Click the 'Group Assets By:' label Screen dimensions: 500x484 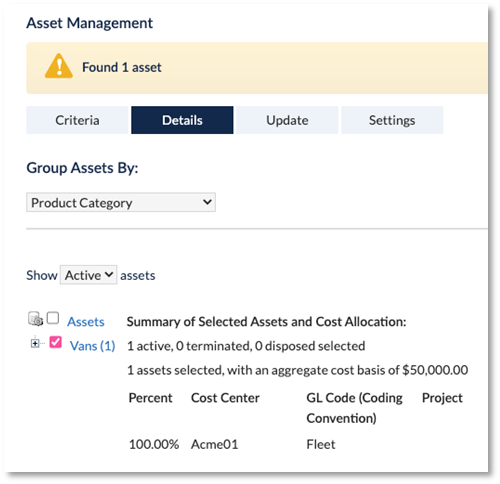82,168
